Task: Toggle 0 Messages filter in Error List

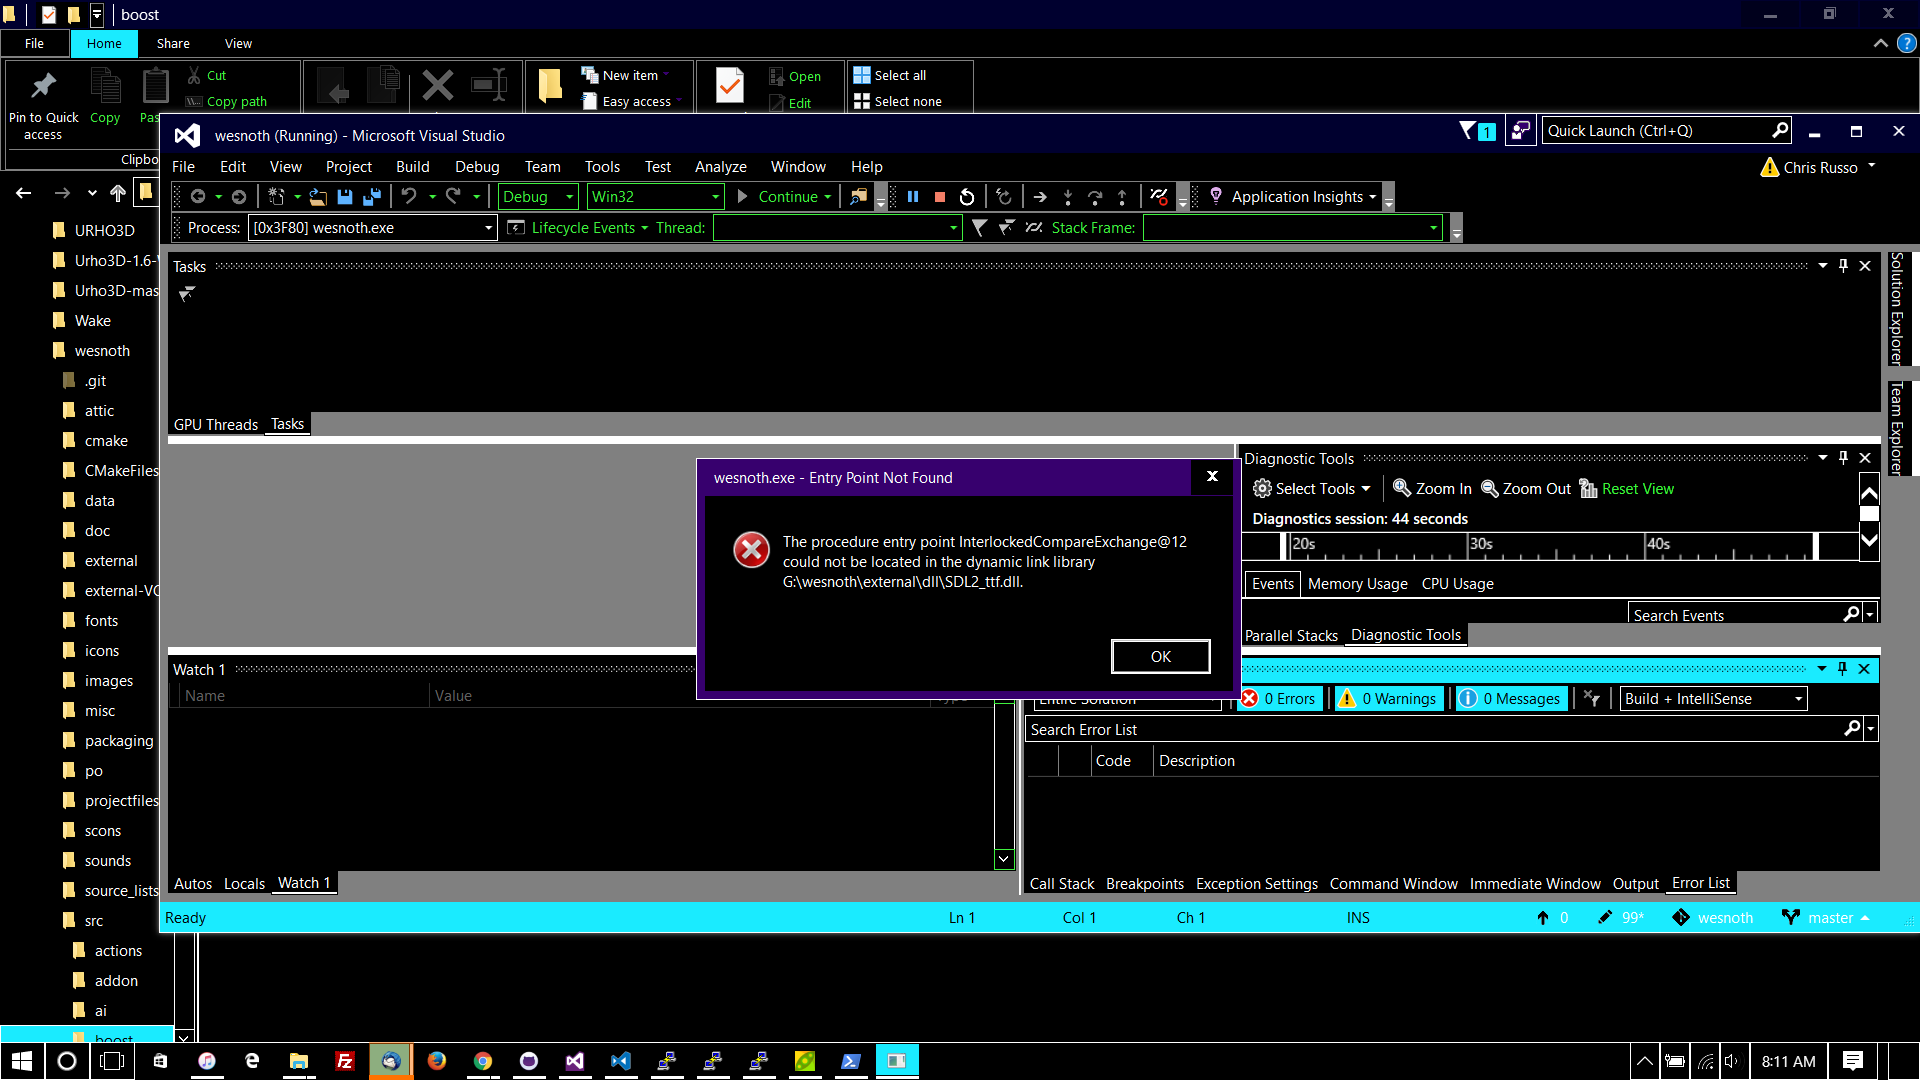Action: coord(1510,699)
